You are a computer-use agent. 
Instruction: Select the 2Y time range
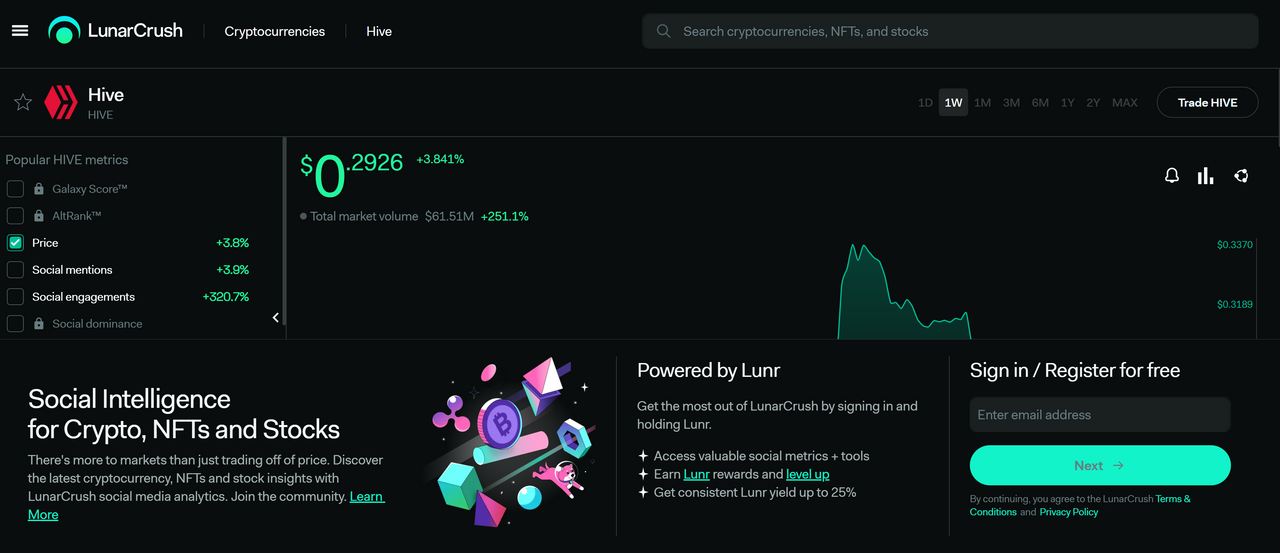1093,102
